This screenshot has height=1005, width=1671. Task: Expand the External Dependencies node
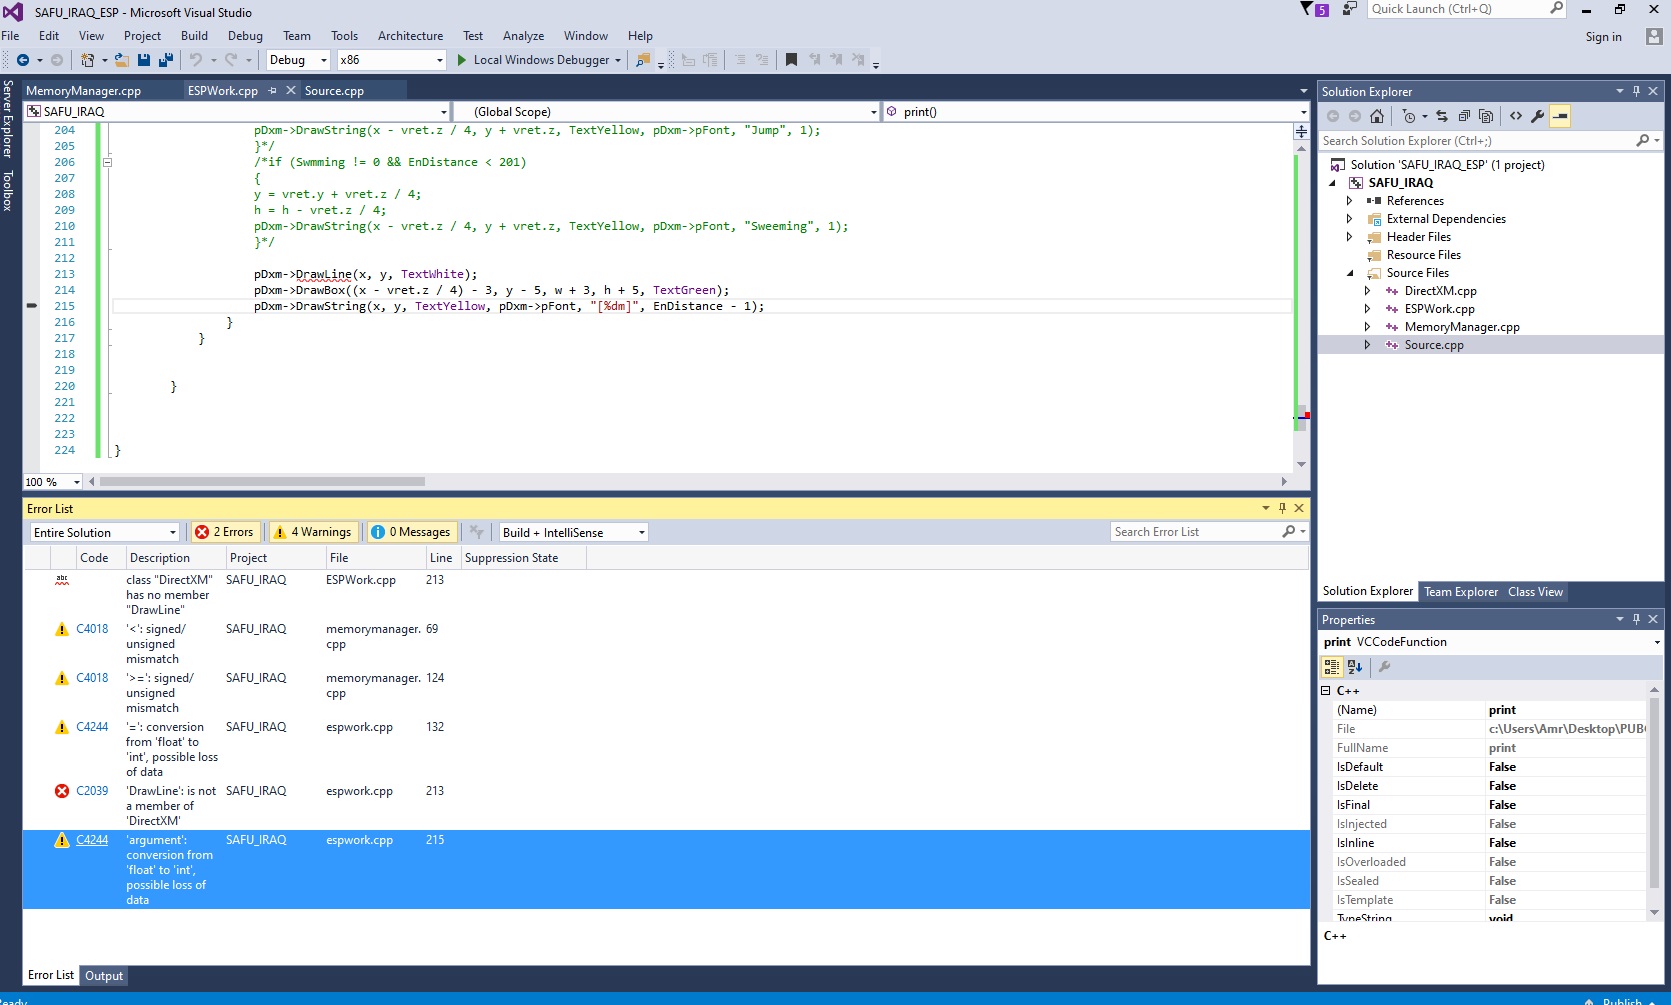click(1349, 219)
